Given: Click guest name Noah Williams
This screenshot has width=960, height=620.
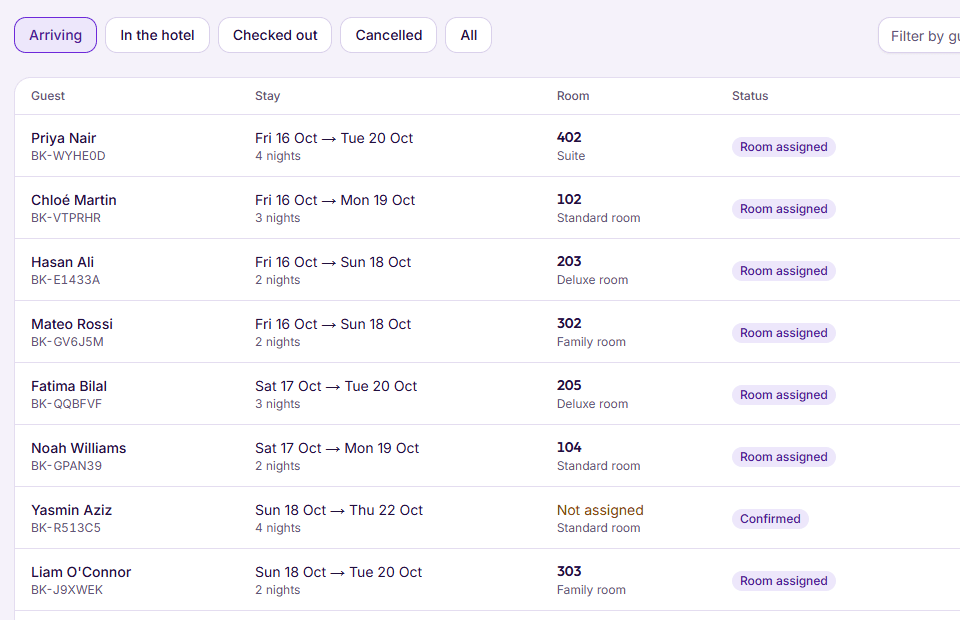Looking at the screenshot, I should [x=78, y=447].
